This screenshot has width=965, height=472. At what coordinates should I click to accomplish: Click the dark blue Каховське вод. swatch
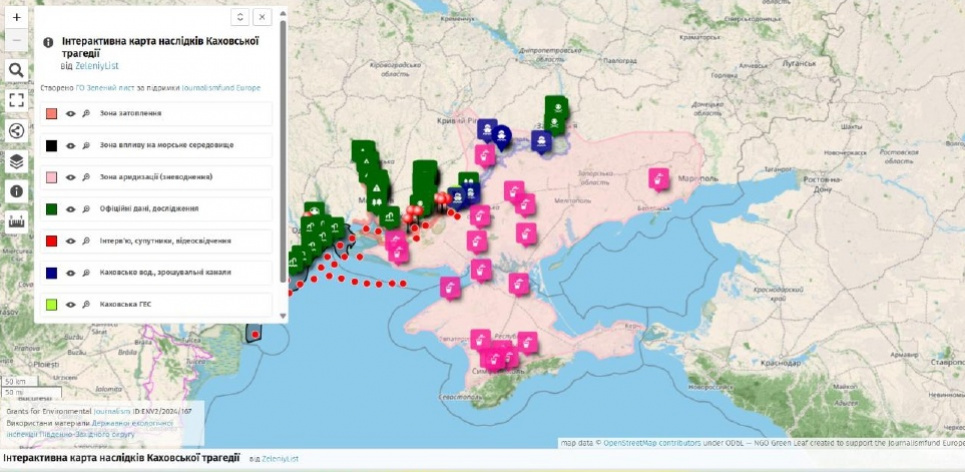[x=51, y=273]
